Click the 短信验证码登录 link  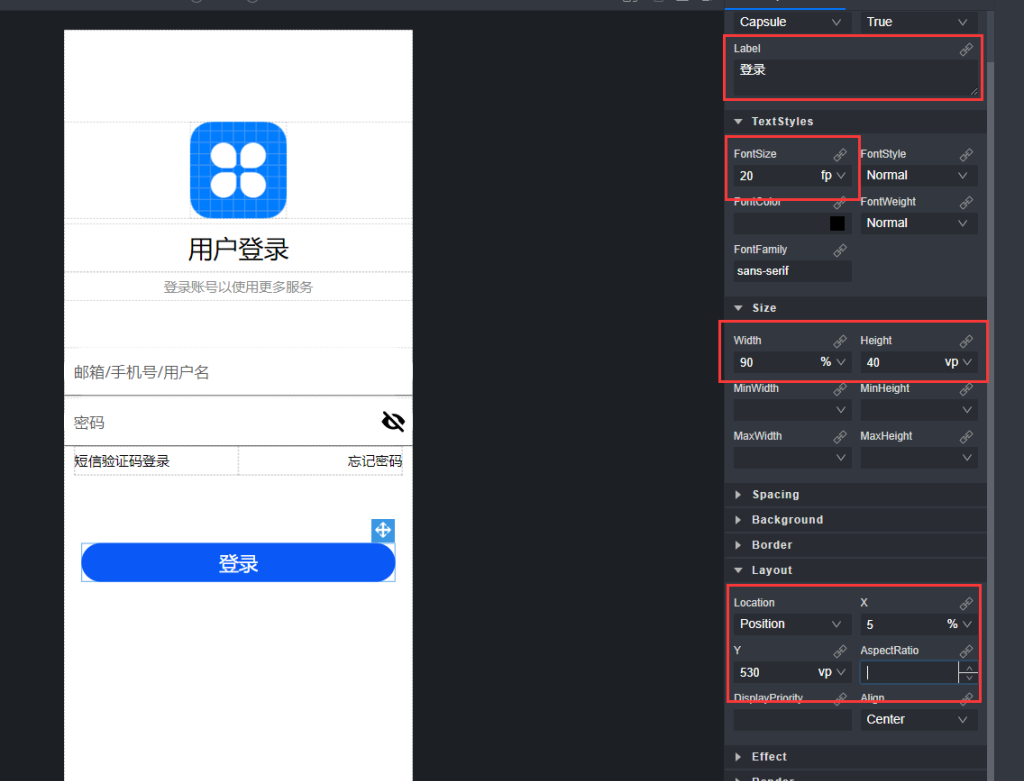pyautogui.click(x=121, y=461)
